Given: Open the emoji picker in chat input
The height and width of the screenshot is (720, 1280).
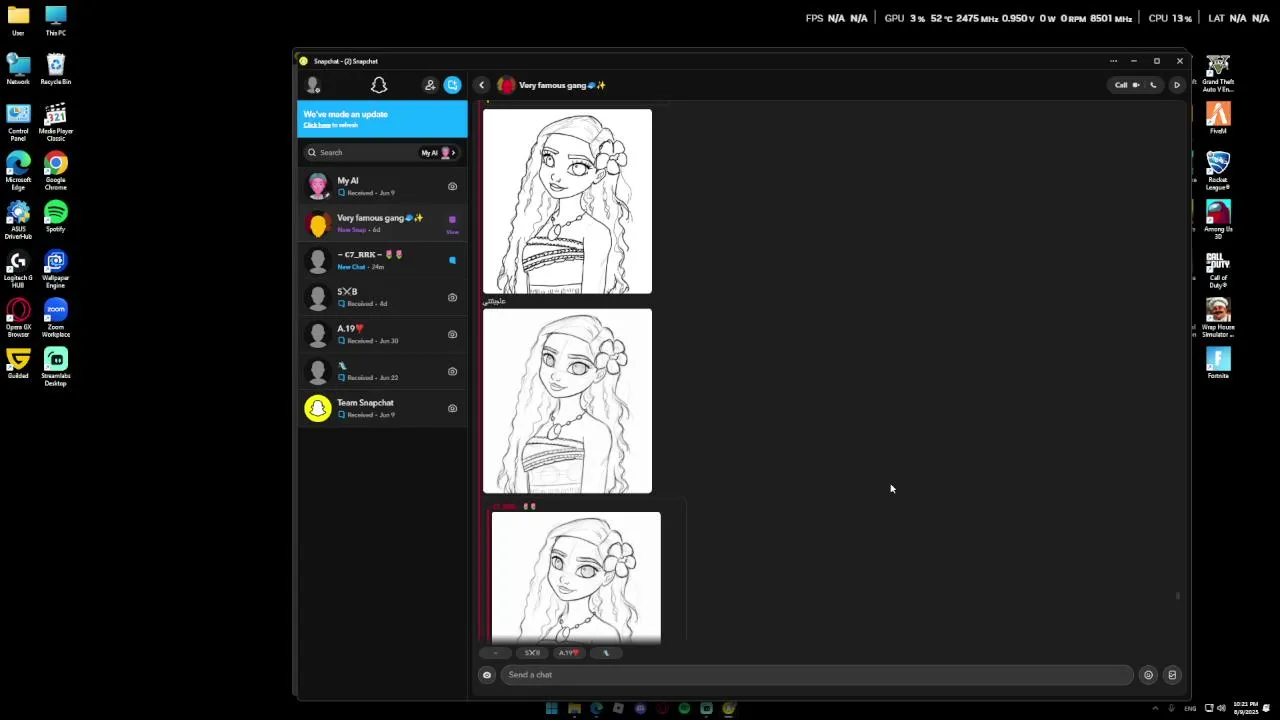Looking at the screenshot, I should coord(1148,675).
